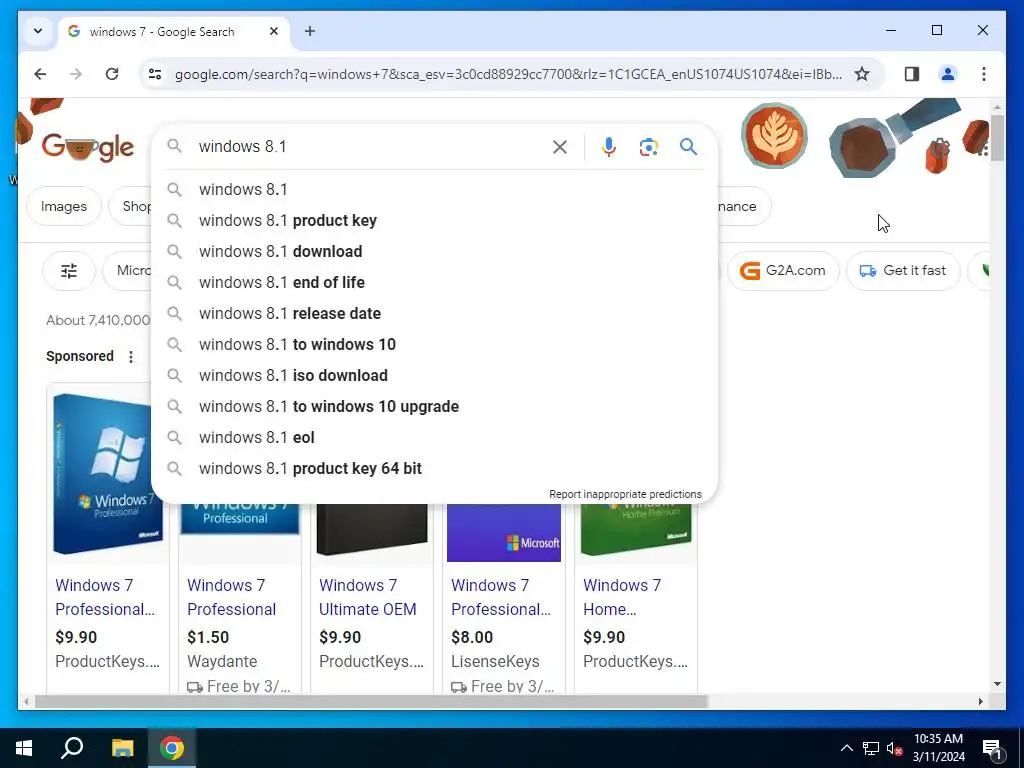The image size is (1024, 768).
Task: Click scroll down arrow on vertical scrollbar
Action: [997, 684]
